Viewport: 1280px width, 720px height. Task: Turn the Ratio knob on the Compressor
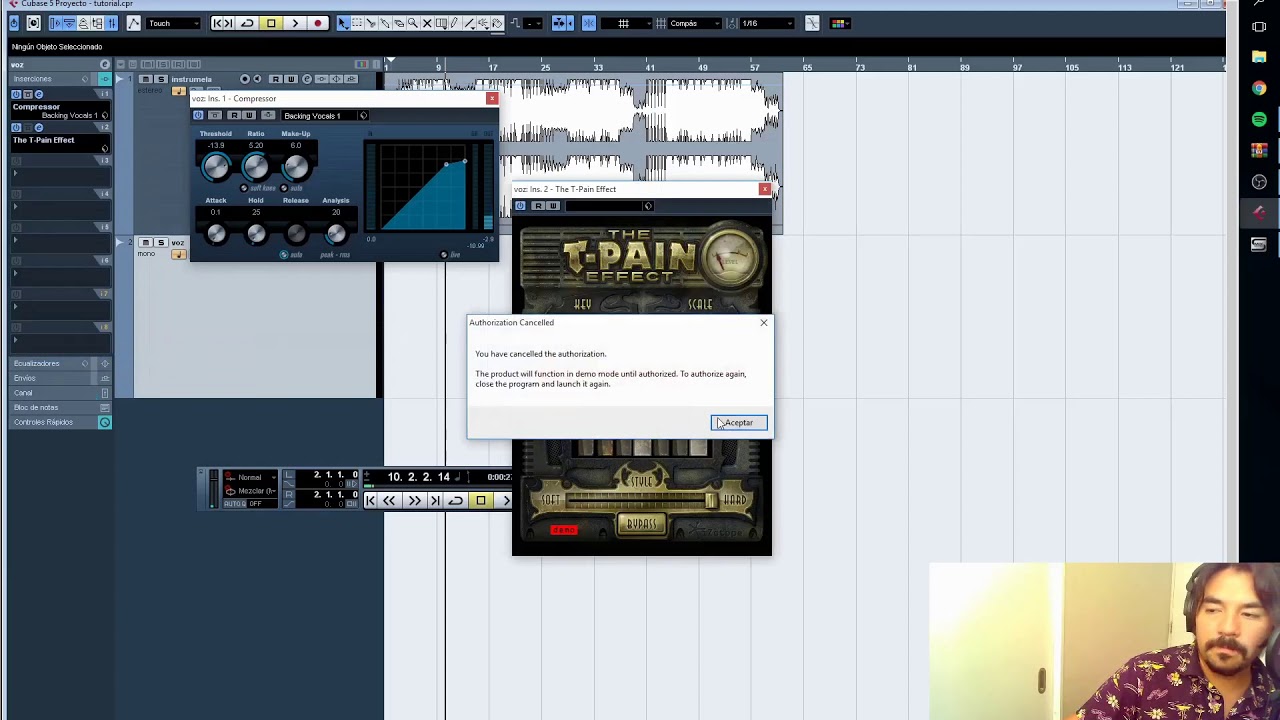point(256,166)
